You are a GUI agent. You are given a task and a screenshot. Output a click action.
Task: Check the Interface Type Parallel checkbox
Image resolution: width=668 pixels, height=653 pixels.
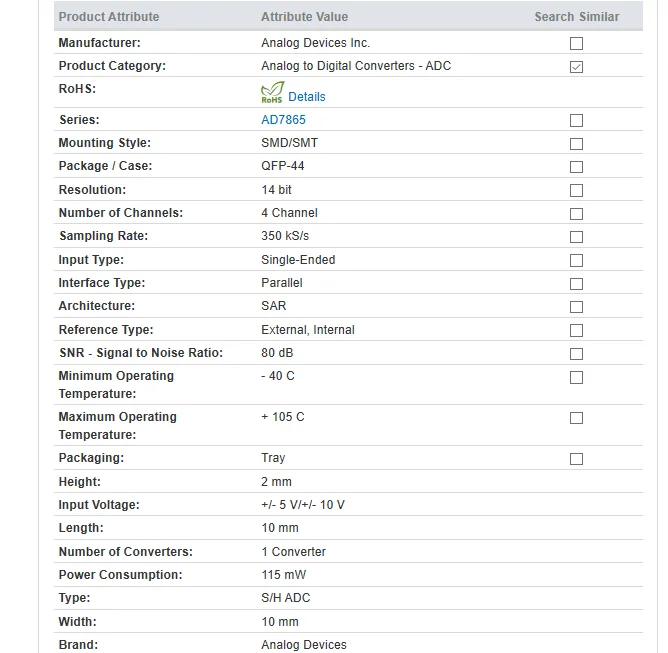click(x=576, y=284)
